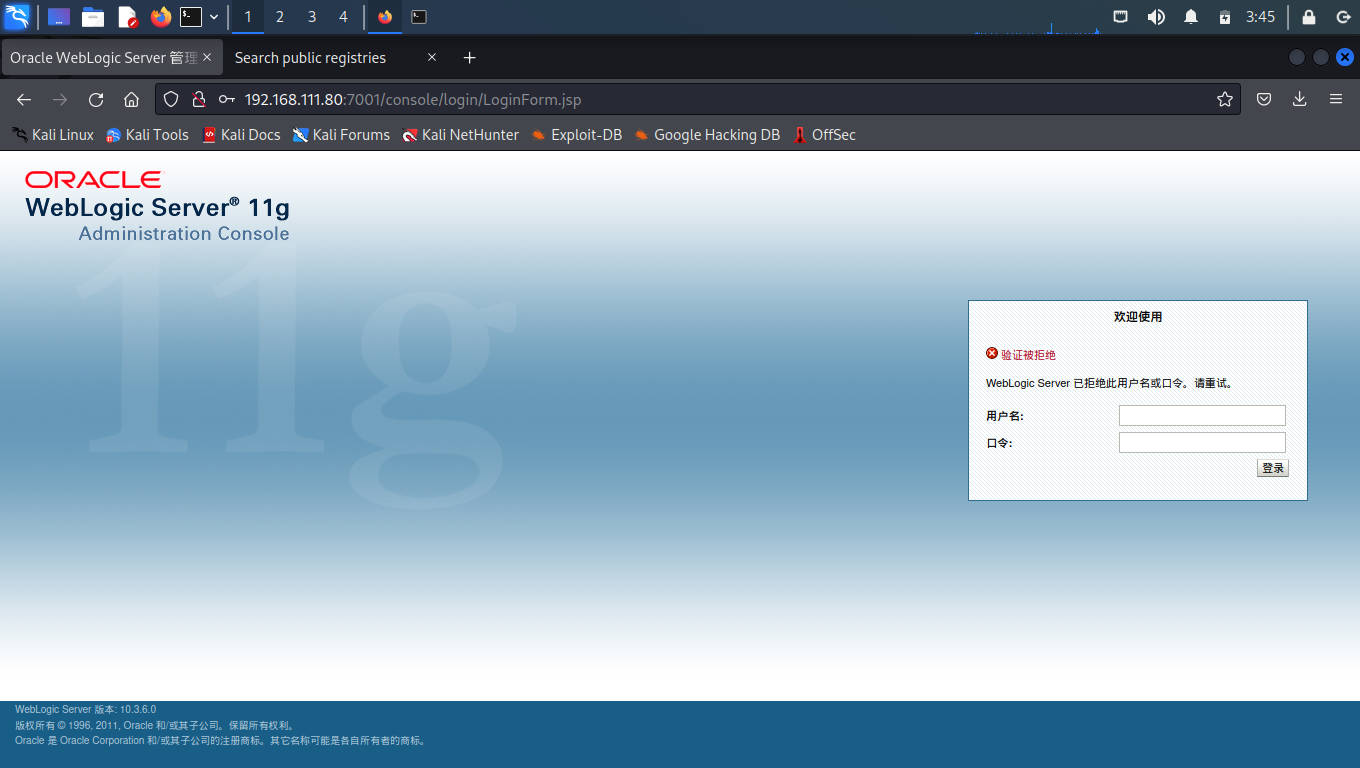
Task: Close the Oracle WebLogic Server tab
Action: click(x=207, y=58)
